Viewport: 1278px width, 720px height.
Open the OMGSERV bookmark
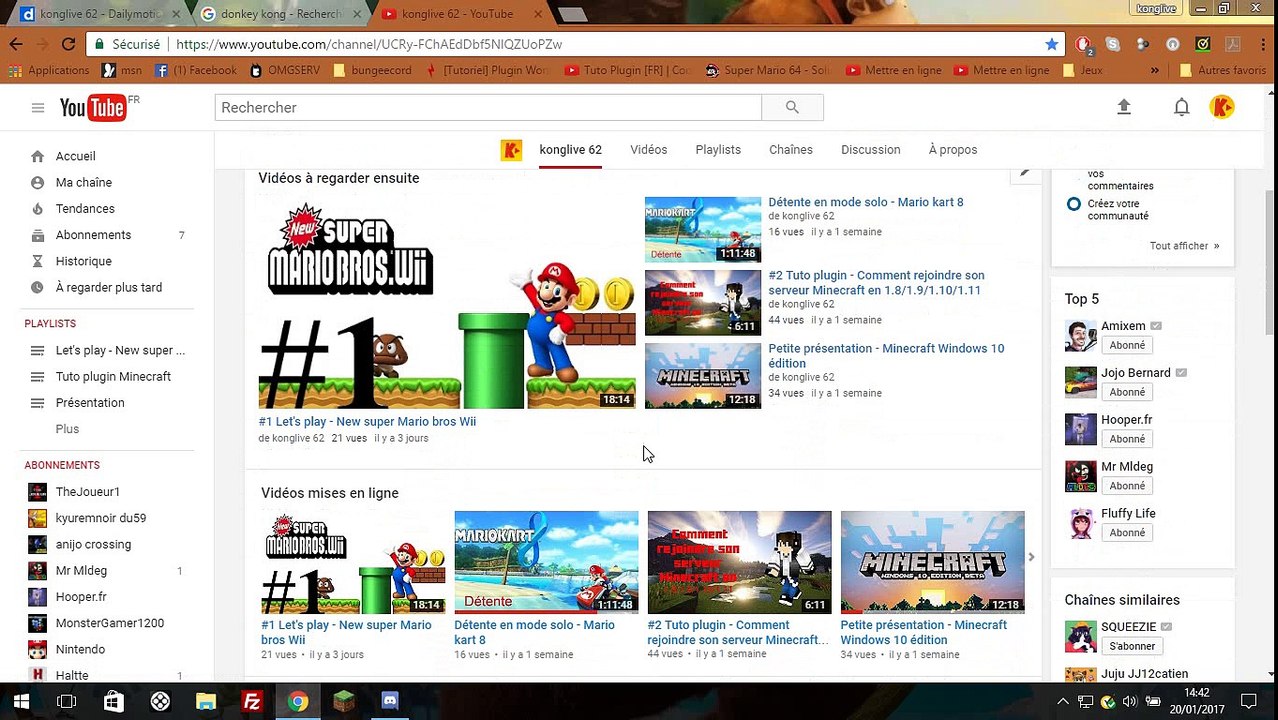(x=286, y=70)
